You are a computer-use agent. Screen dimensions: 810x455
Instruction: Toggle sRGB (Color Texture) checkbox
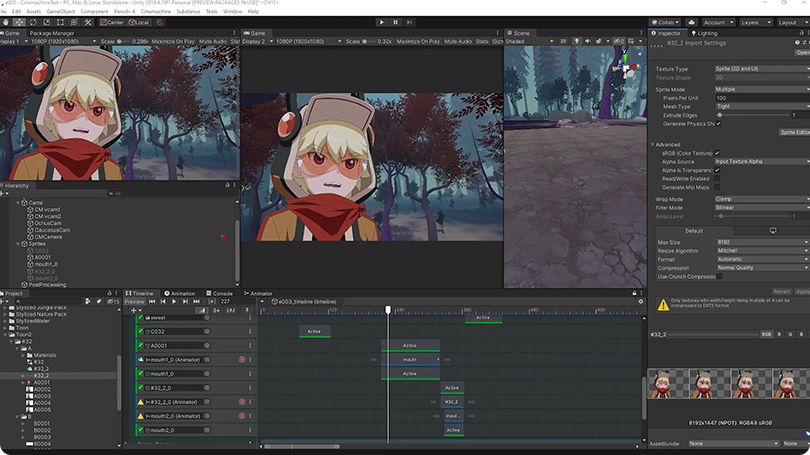click(x=717, y=153)
